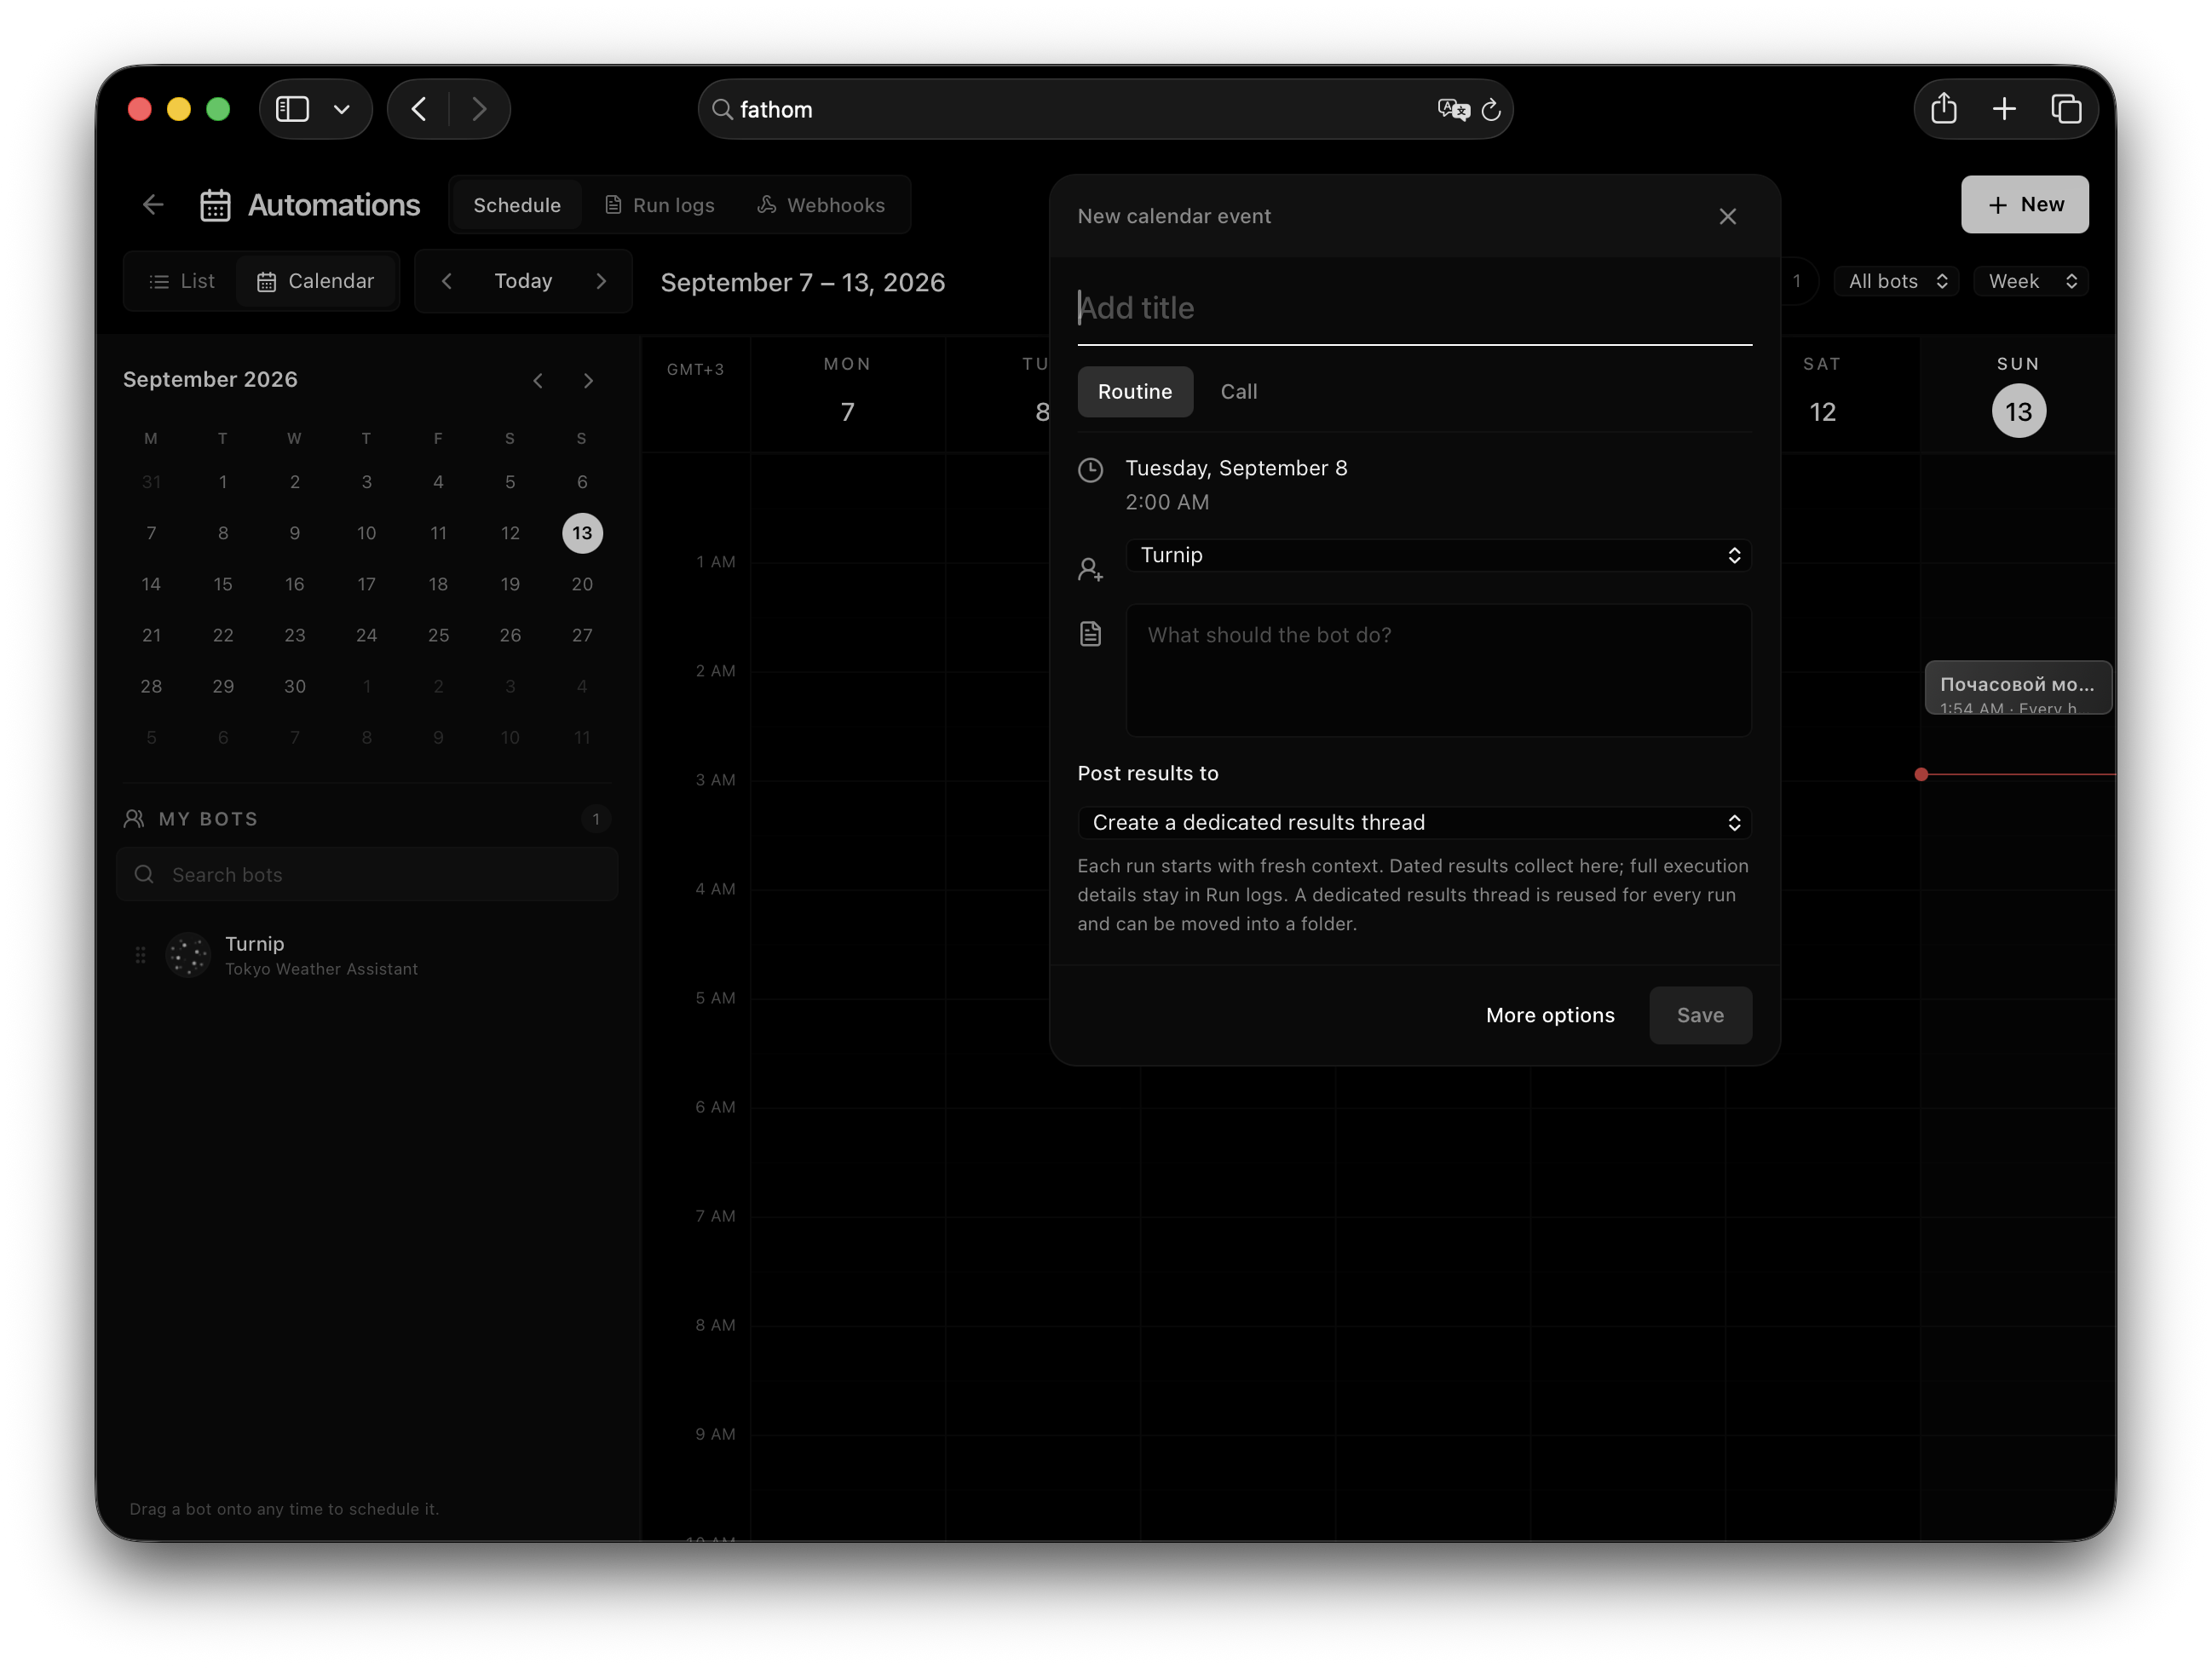Screen dimensions: 2212x1668
Task: Select September 20 in mini calendar
Action: click(x=582, y=585)
